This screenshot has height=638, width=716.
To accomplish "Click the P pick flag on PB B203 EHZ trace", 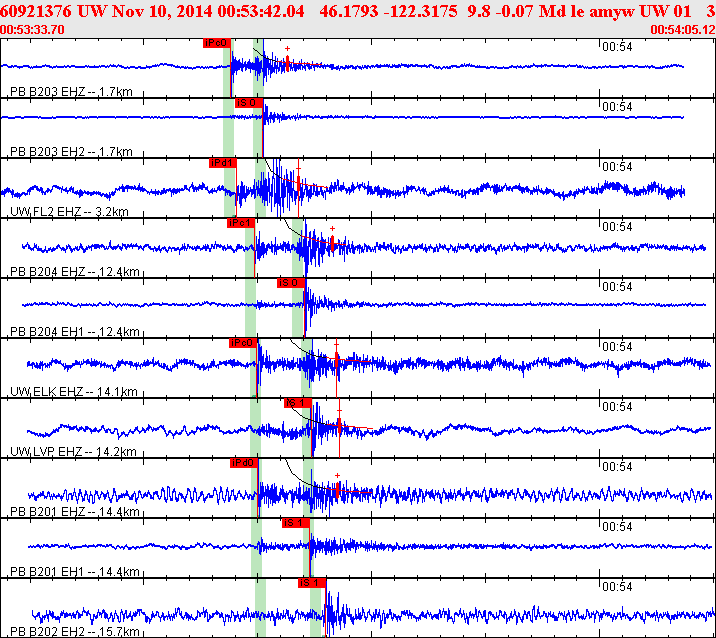I will tap(216, 43).
